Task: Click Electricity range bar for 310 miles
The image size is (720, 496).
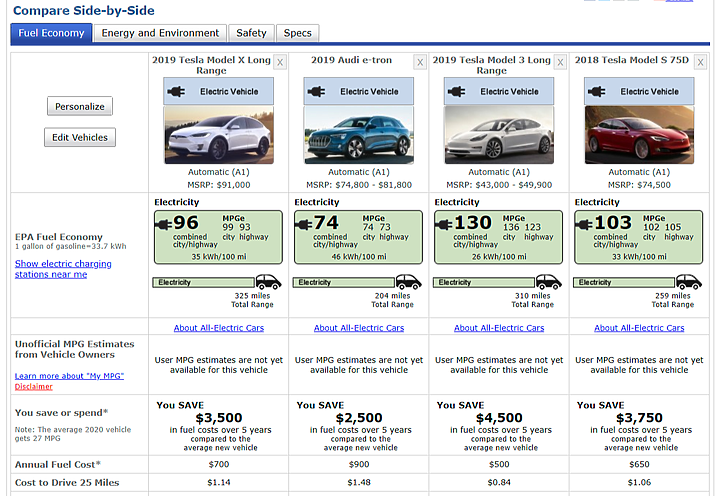Action: pyautogui.click(x=484, y=282)
